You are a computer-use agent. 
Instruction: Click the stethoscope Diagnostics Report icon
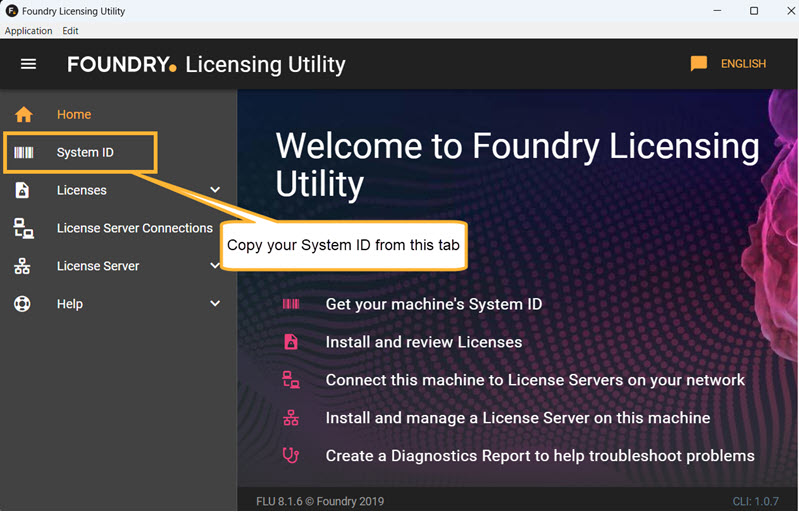[291, 456]
